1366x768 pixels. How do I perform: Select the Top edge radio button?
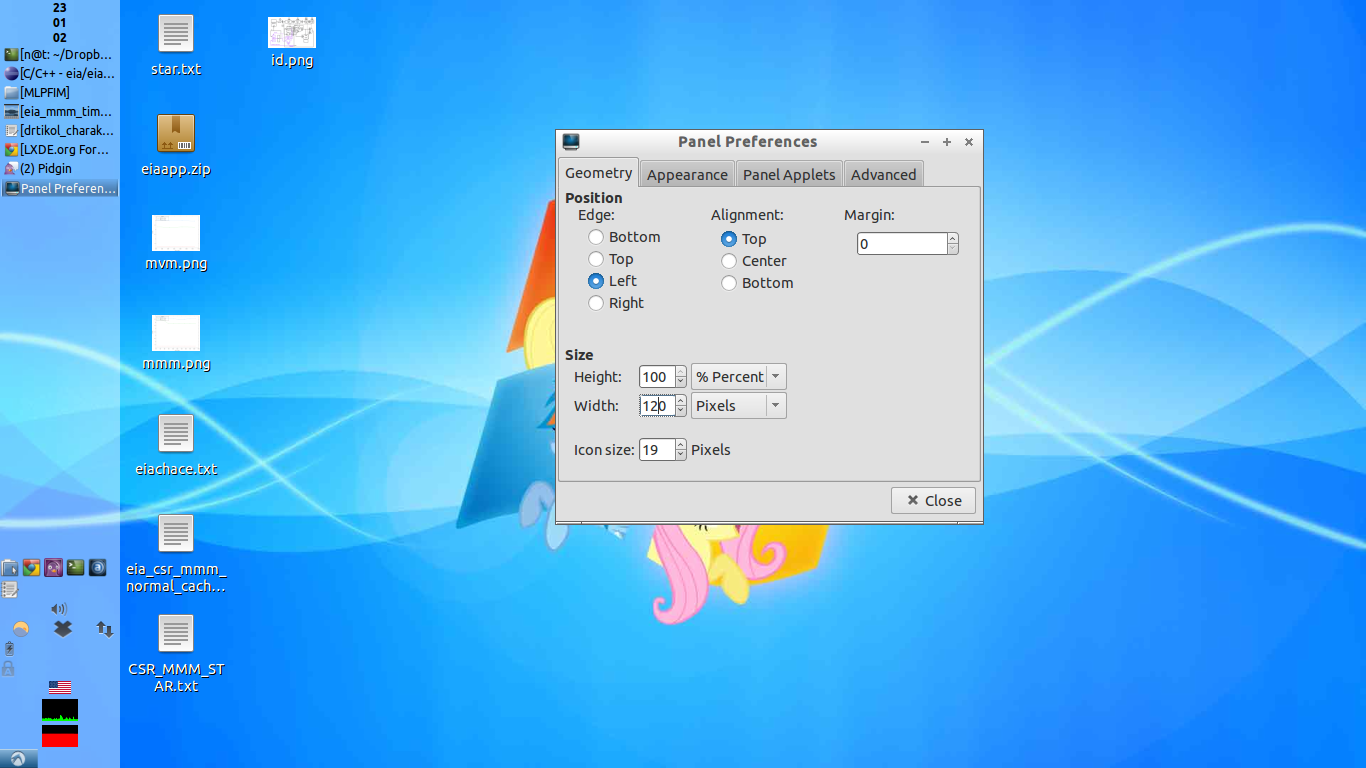pyautogui.click(x=596, y=259)
